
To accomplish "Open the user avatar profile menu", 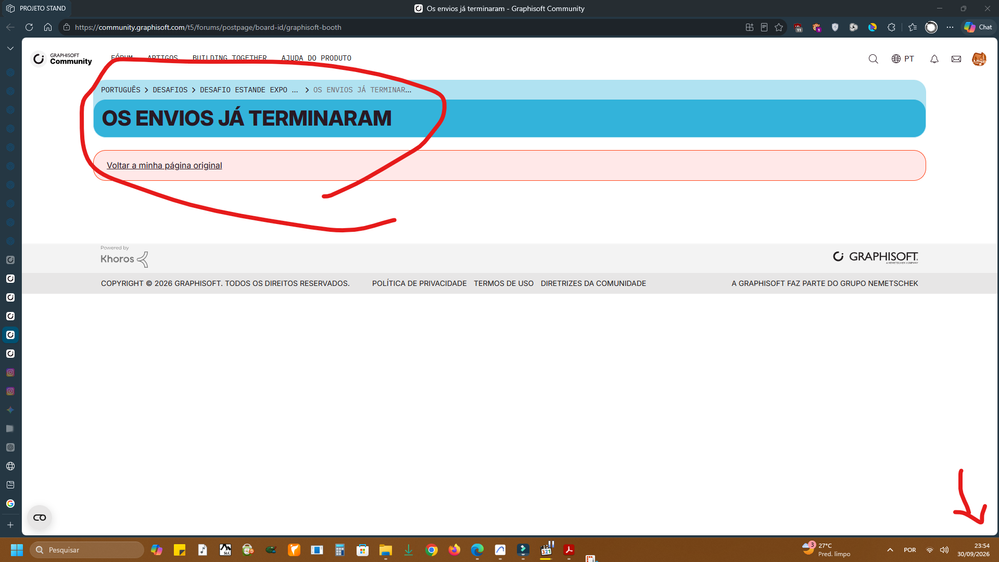I will [x=979, y=59].
